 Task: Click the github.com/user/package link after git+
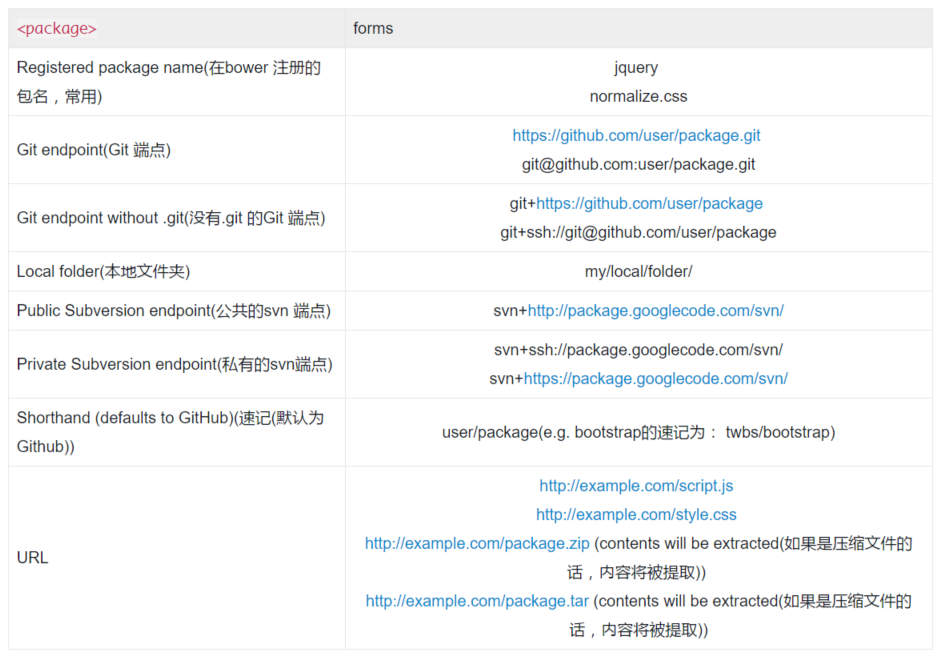[649, 203]
